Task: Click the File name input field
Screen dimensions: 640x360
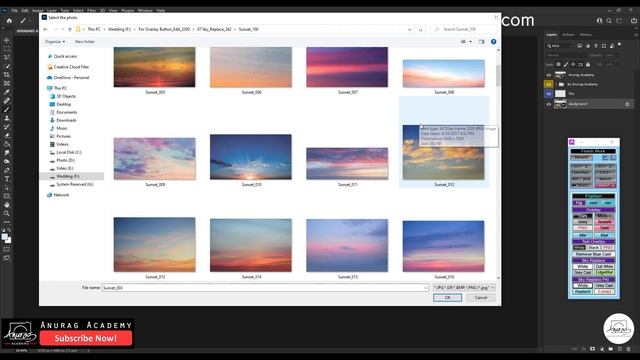Action: pos(265,288)
